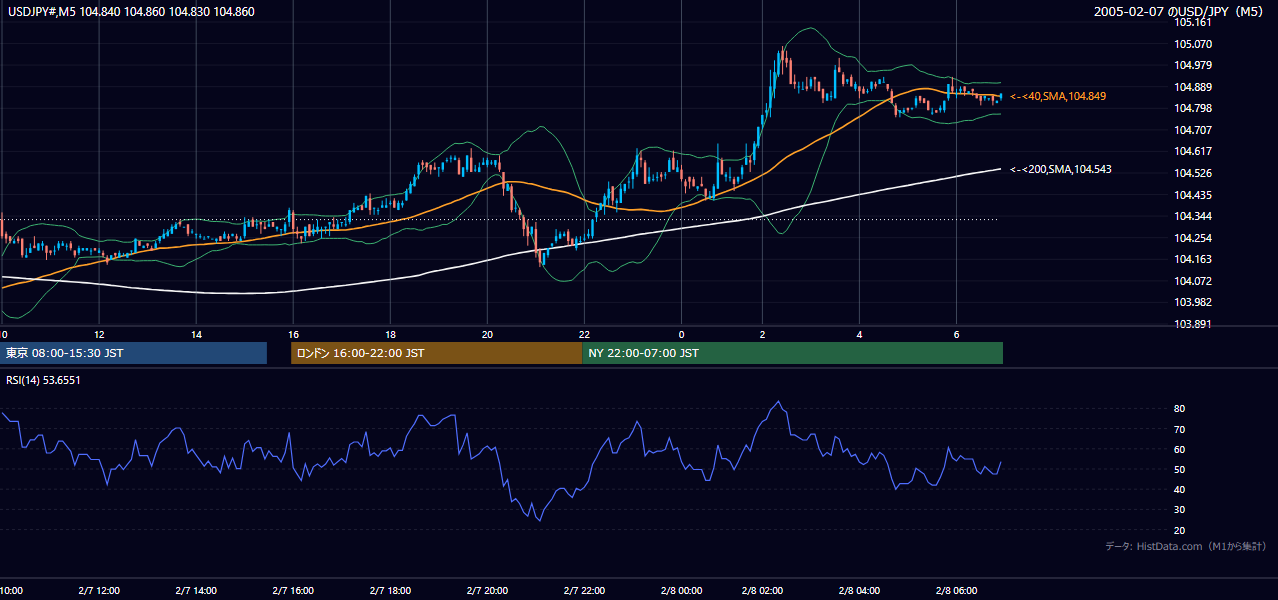Select the Tokyo 08:00-15:30 JST session bar
Image resolution: width=1278 pixels, height=600 pixels.
pyautogui.click(x=133, y=353)
